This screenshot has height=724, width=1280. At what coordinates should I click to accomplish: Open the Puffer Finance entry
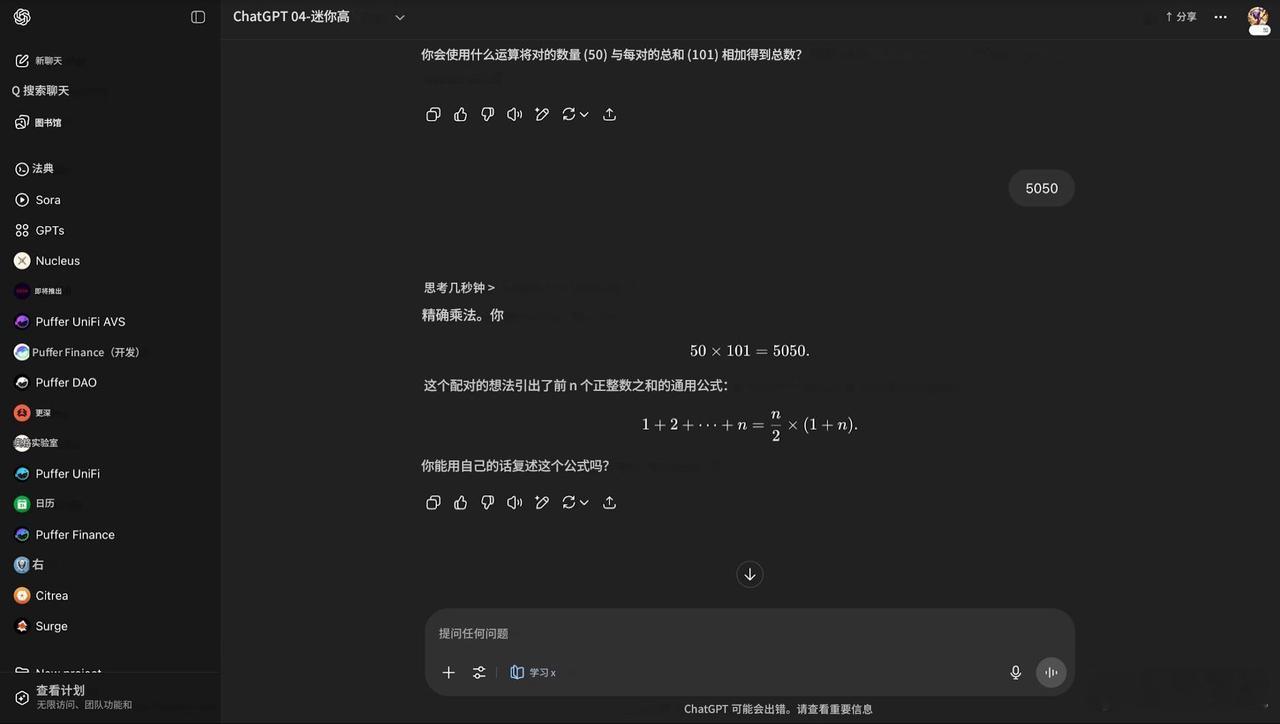click(x=66, y=535)
